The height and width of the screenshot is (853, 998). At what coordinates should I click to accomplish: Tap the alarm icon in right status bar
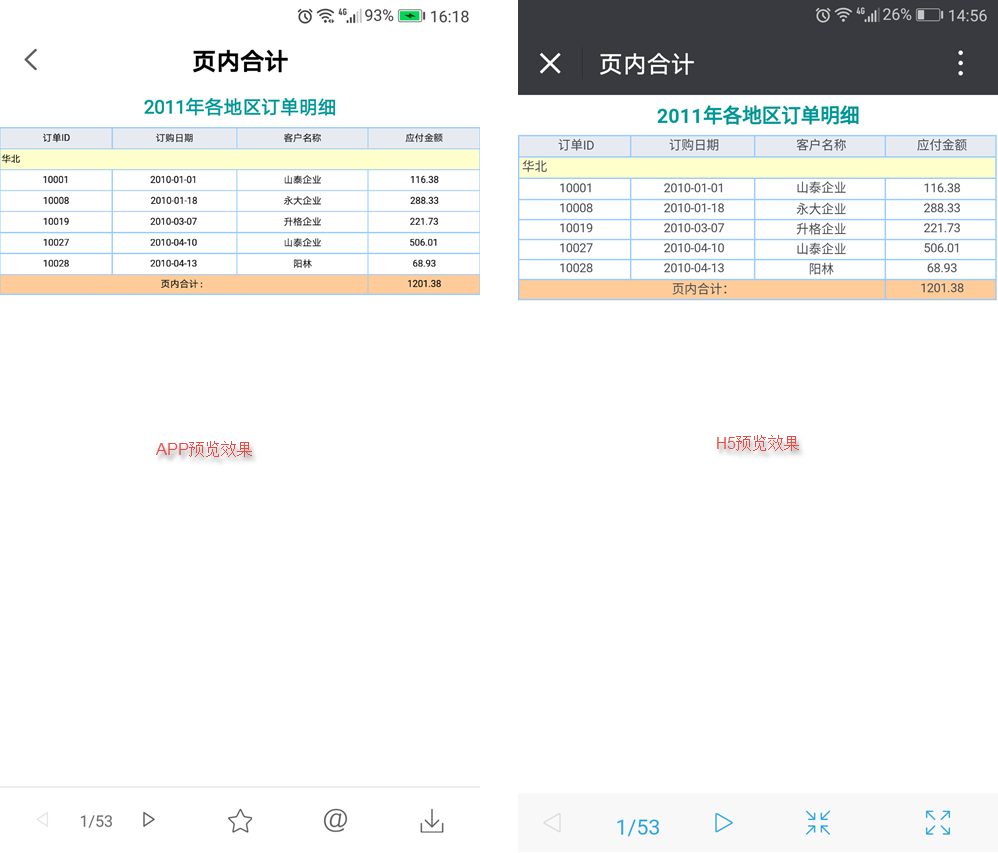coord(823,15)
